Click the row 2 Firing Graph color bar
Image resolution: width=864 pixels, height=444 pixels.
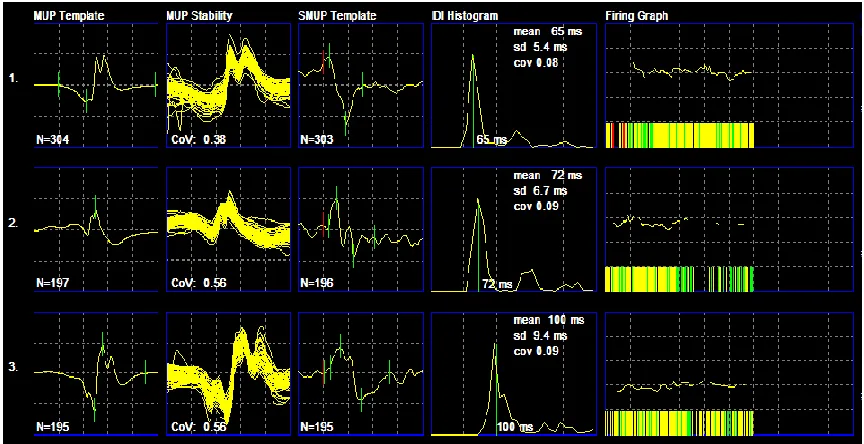679,279
